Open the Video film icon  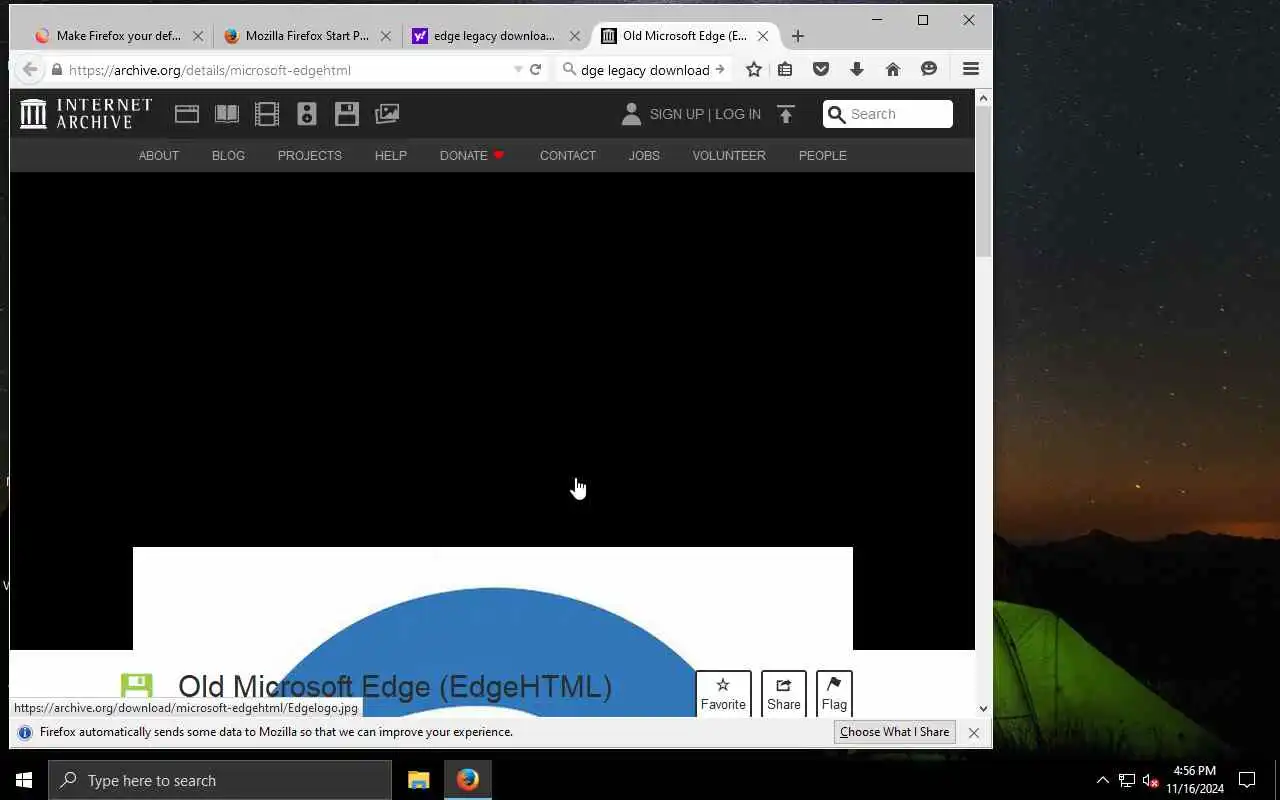pos(267,114)
